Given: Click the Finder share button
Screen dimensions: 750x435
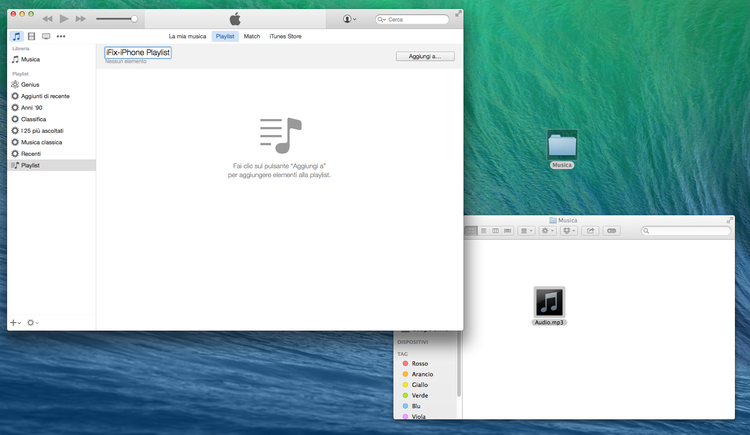Looking at the screenshot, I should 590,231.
